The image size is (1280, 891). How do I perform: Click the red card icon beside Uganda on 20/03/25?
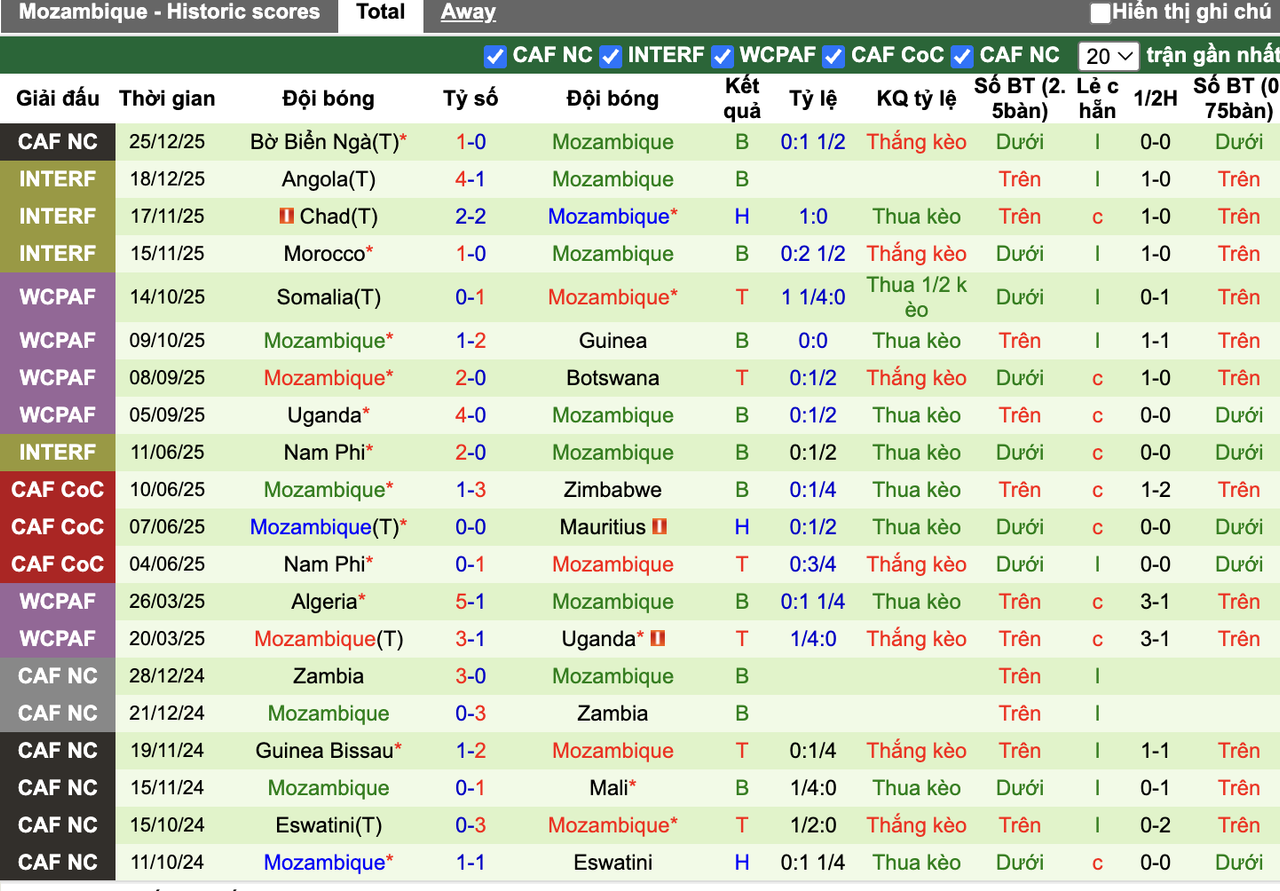coord(657,638)
